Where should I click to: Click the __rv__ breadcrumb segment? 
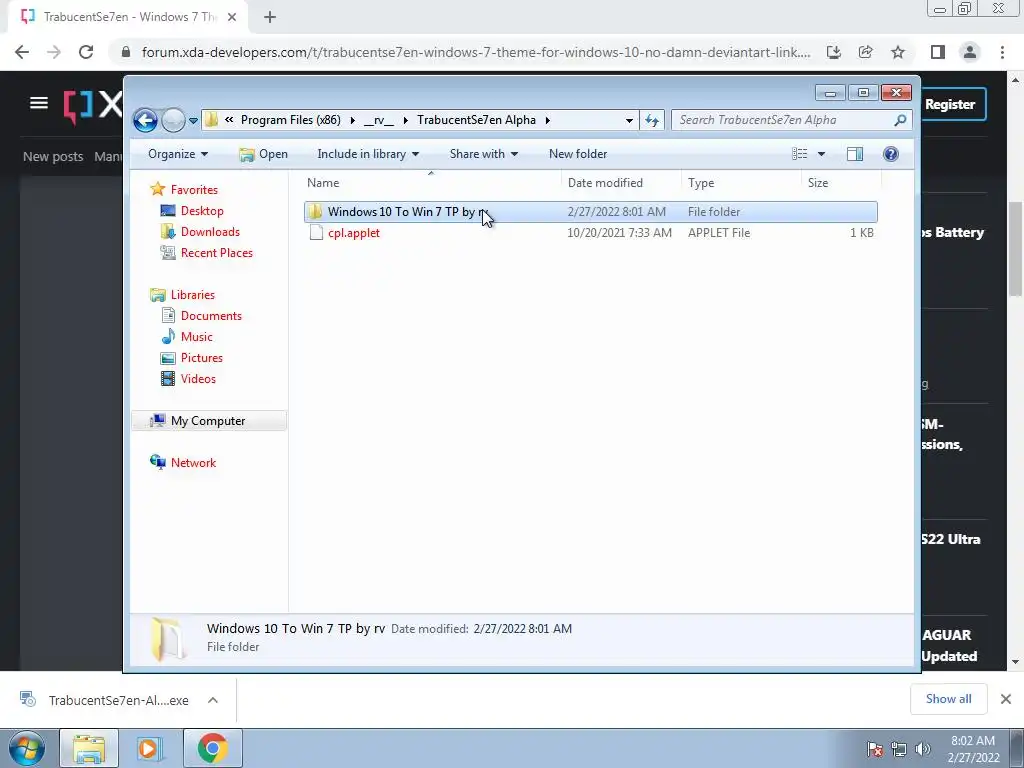tap(379, 120)
